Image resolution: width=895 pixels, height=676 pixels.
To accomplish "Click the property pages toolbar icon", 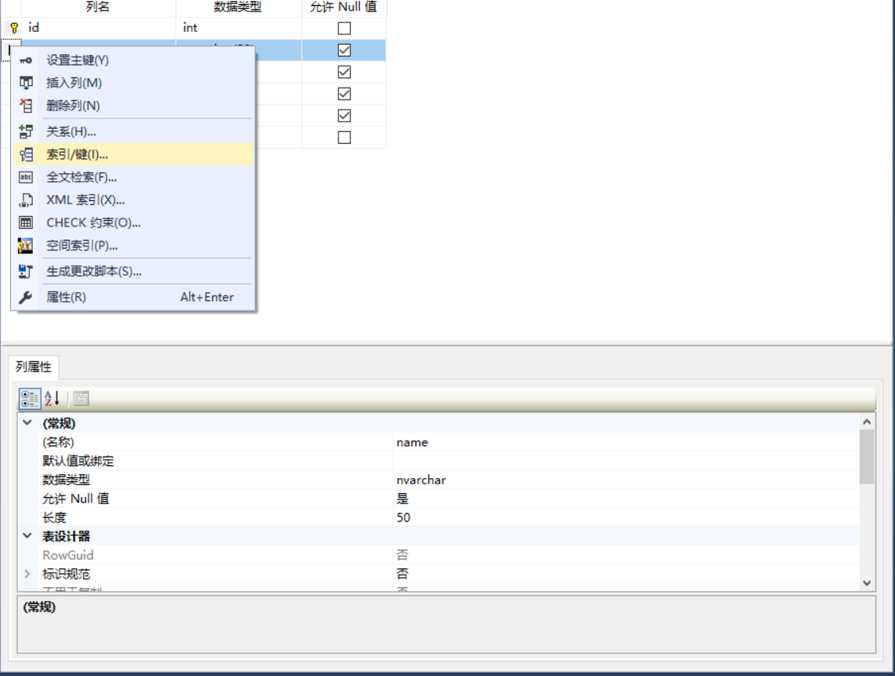I will [81, 399].
